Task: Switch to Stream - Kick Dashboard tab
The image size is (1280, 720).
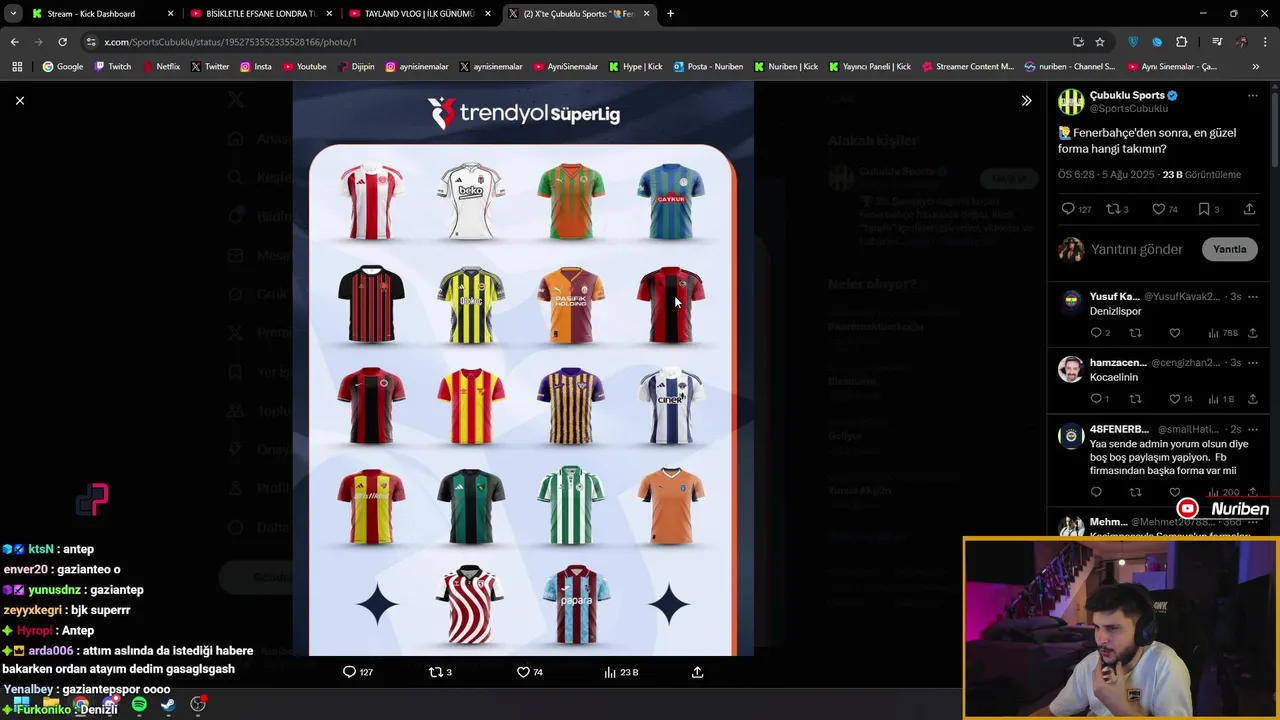Action: (101, 14)
